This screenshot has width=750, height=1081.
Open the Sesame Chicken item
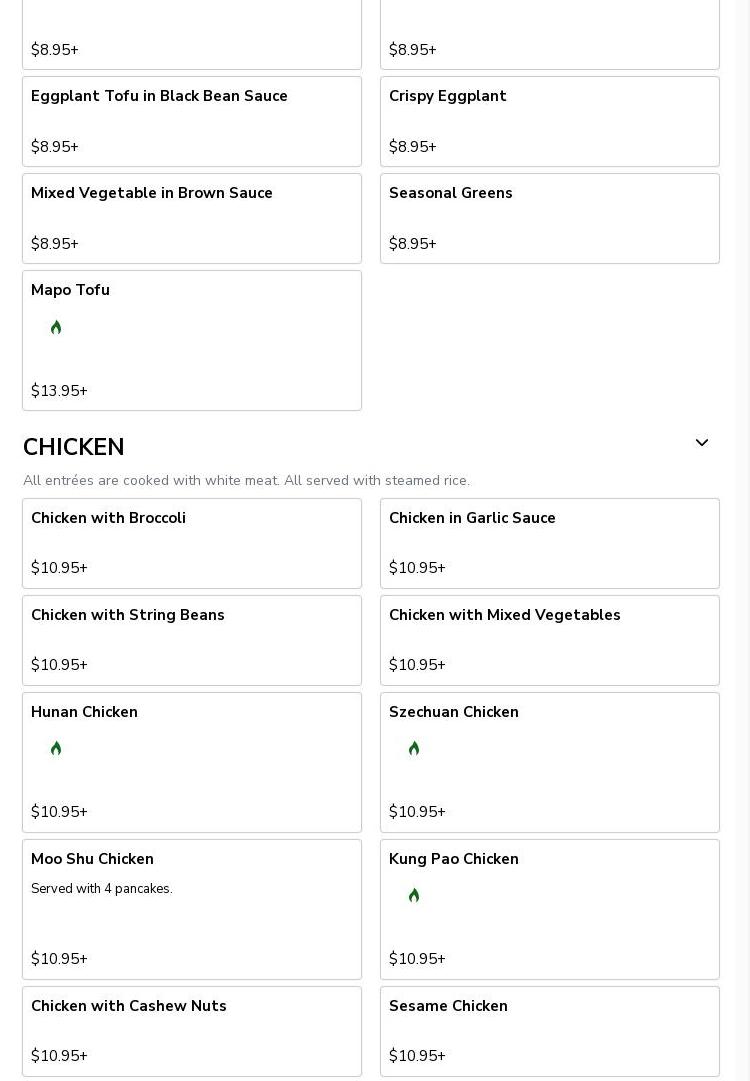(549, 1031)
